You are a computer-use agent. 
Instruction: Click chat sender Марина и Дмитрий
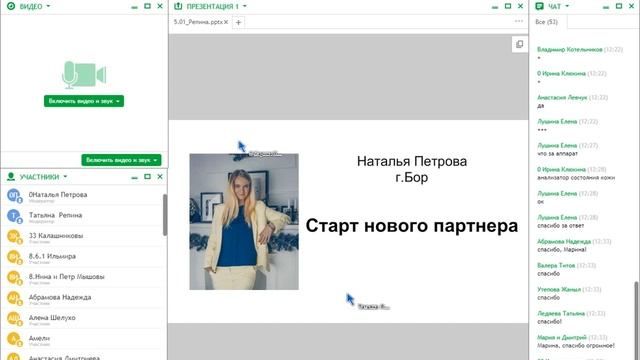point(562,338)
